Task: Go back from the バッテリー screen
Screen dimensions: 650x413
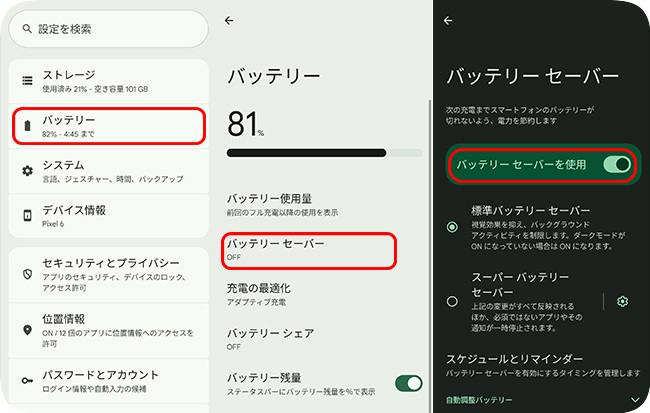Action: (229, 20)
